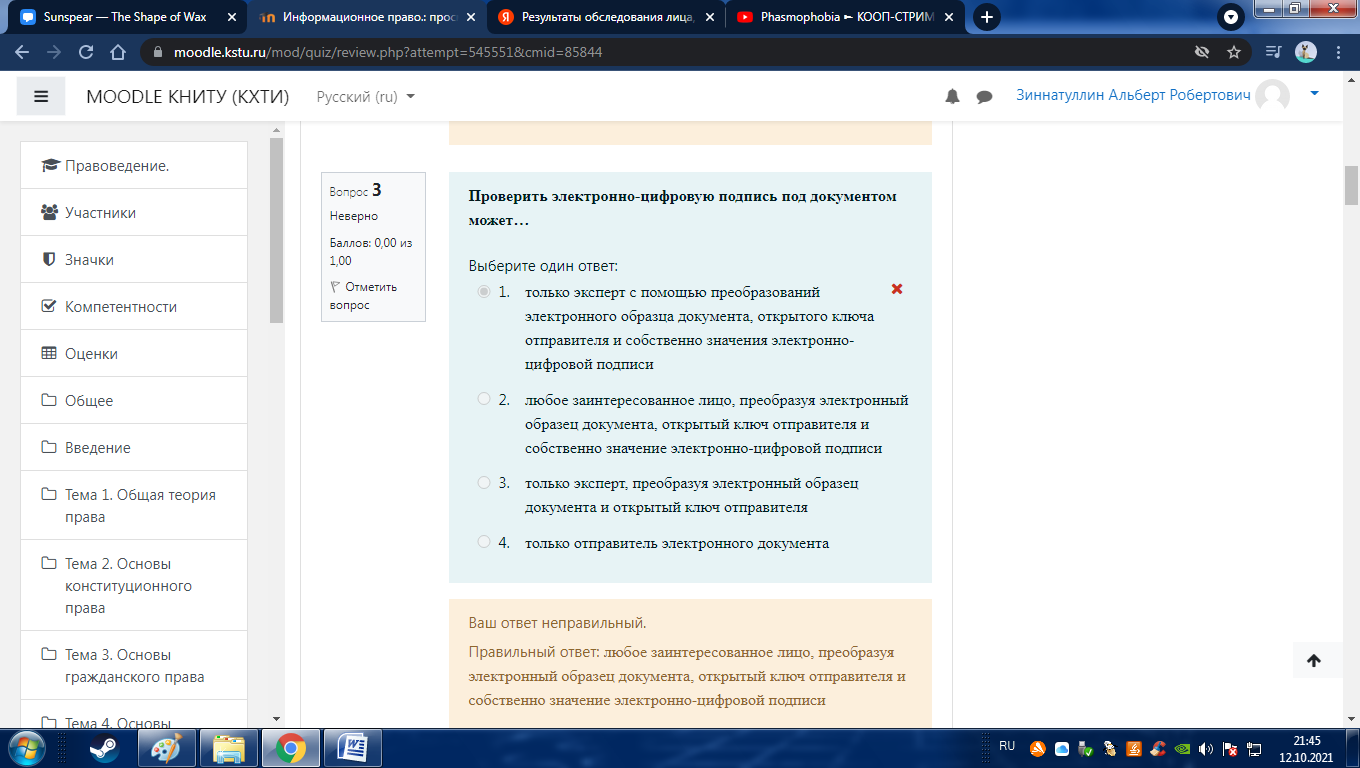Open the Введение section
Image resolution: width=1360 pixels, height=768 pixels.
pos(134,448)
